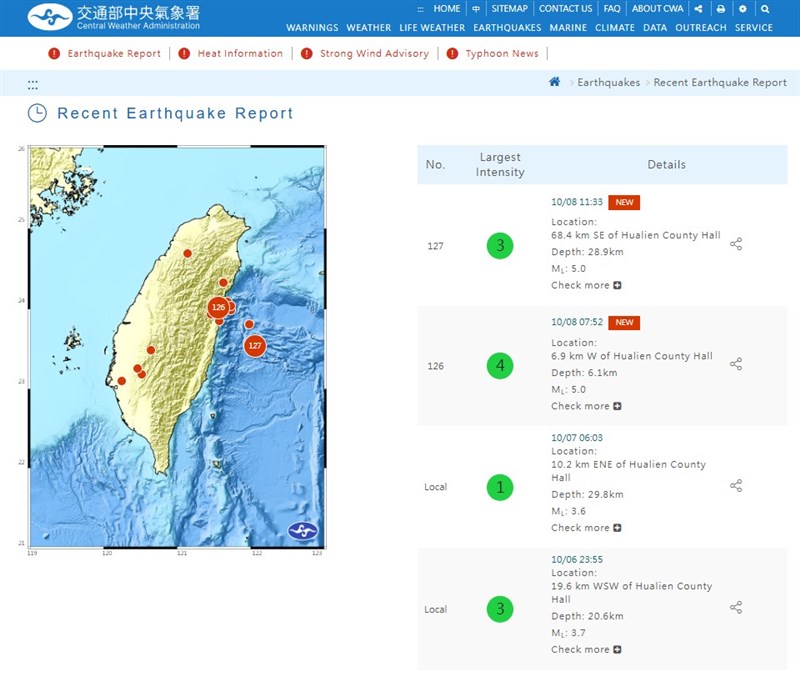The height and width of the screenshot is (676, 800).
Task: Open the EARTHQUAKES menu
Action: click(507, 28)
